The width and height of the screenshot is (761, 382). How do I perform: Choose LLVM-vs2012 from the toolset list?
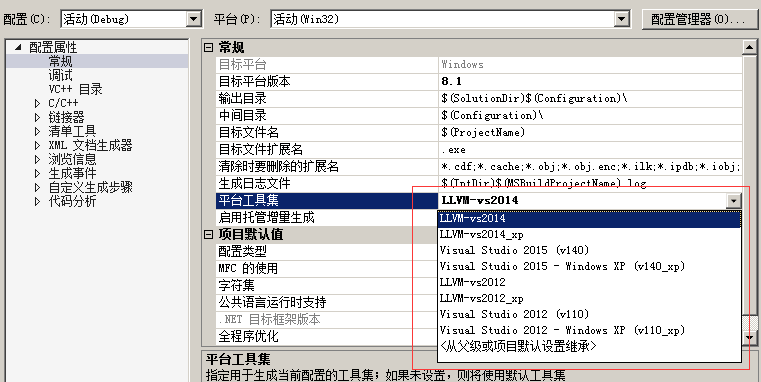click(x=589, y=282)
